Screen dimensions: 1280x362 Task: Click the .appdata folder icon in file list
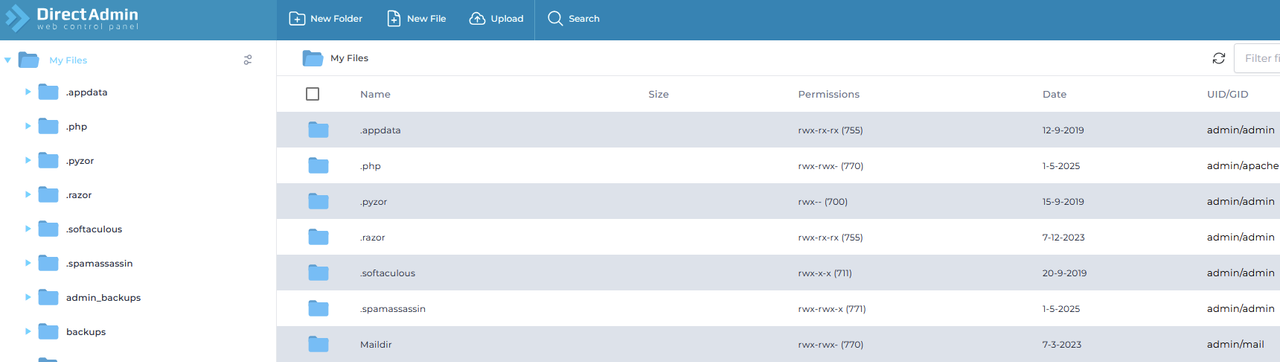point(318,130)
